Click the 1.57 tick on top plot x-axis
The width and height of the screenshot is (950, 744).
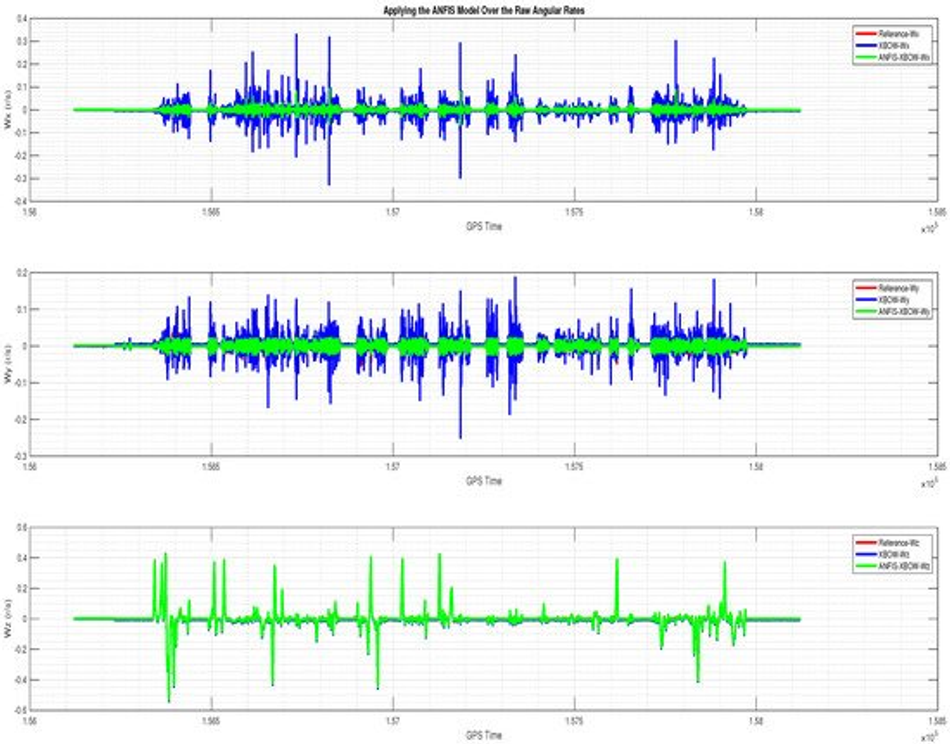click(x=393, y=212)
